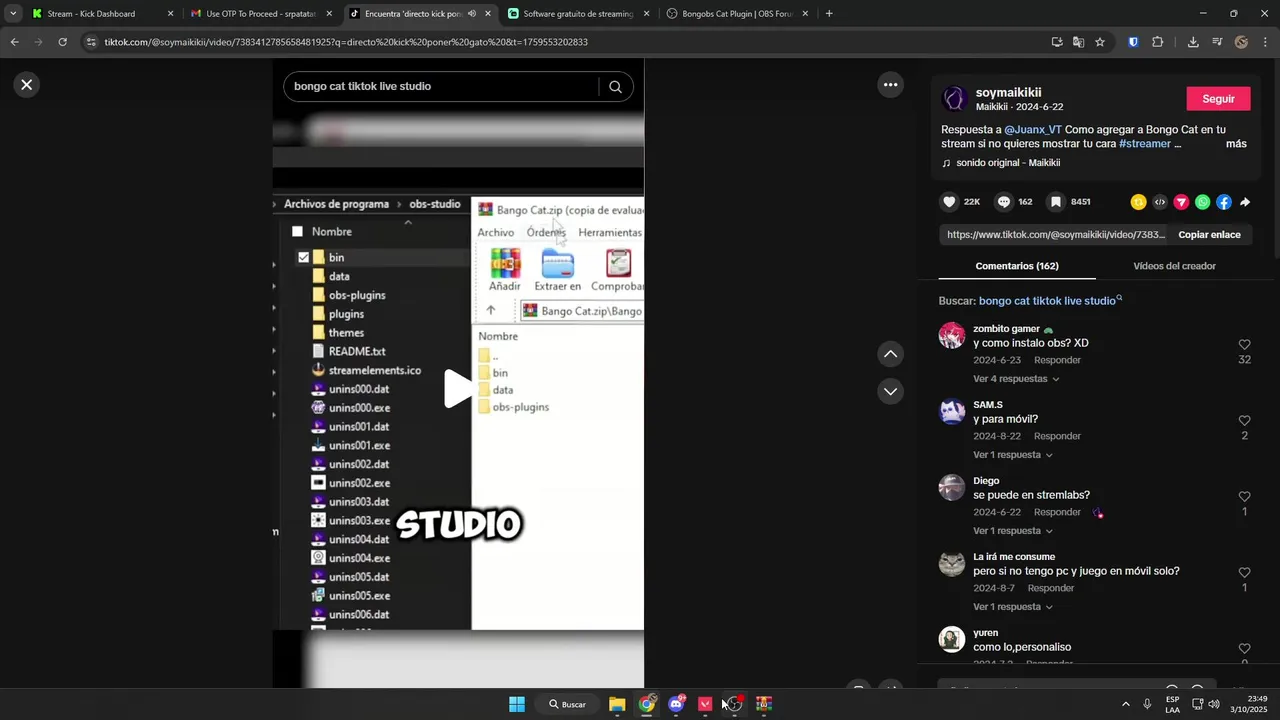1280x720 pixels.
Task: Bookmark this page with star icon
Action: 1100,42
